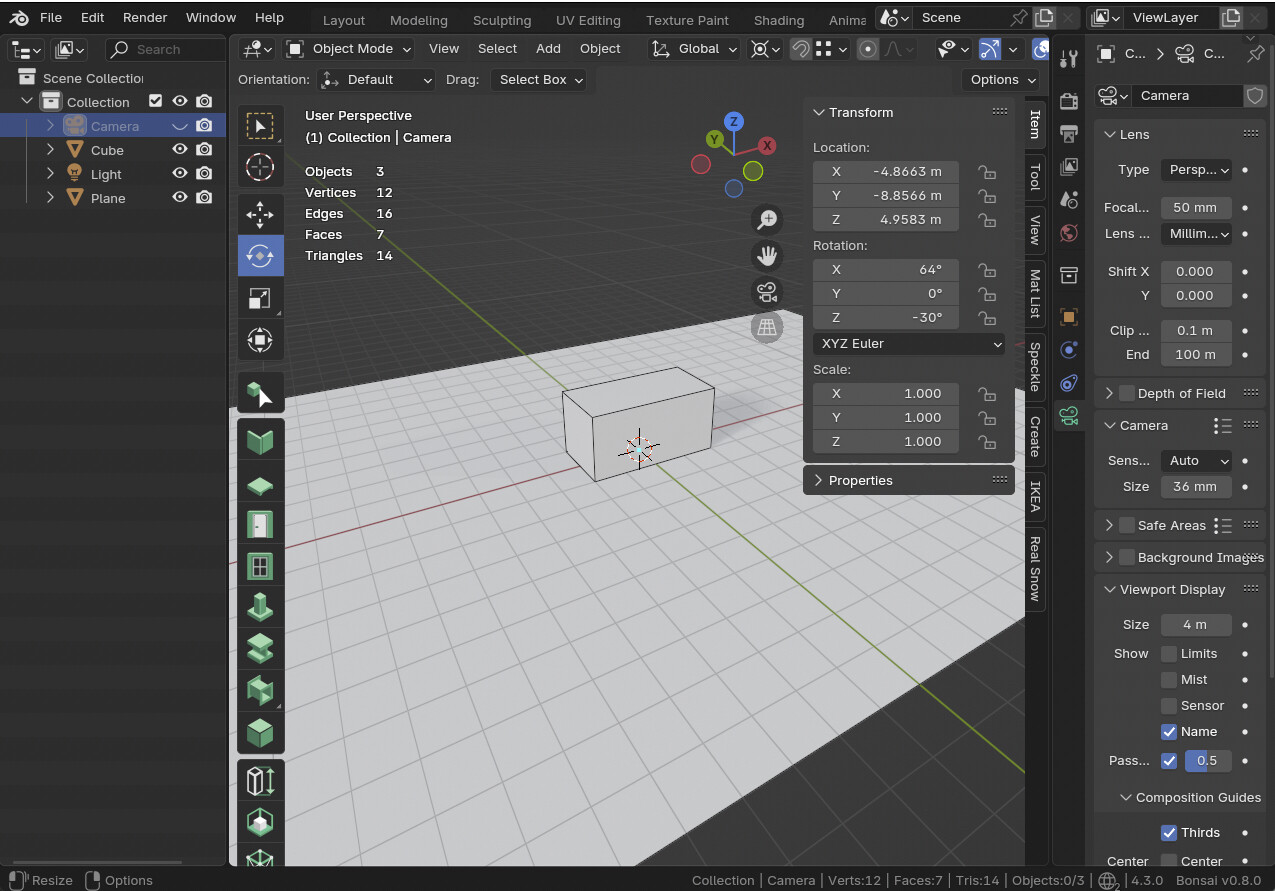This screenshot has width=1275, height=891.
Task: Choose the Move tool
Action: click(x=260, y=214)
